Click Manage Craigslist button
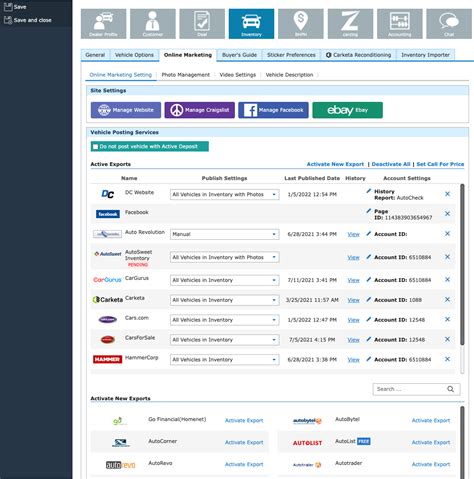The height and width of the screenshot is (479, 474). [200, 110]
